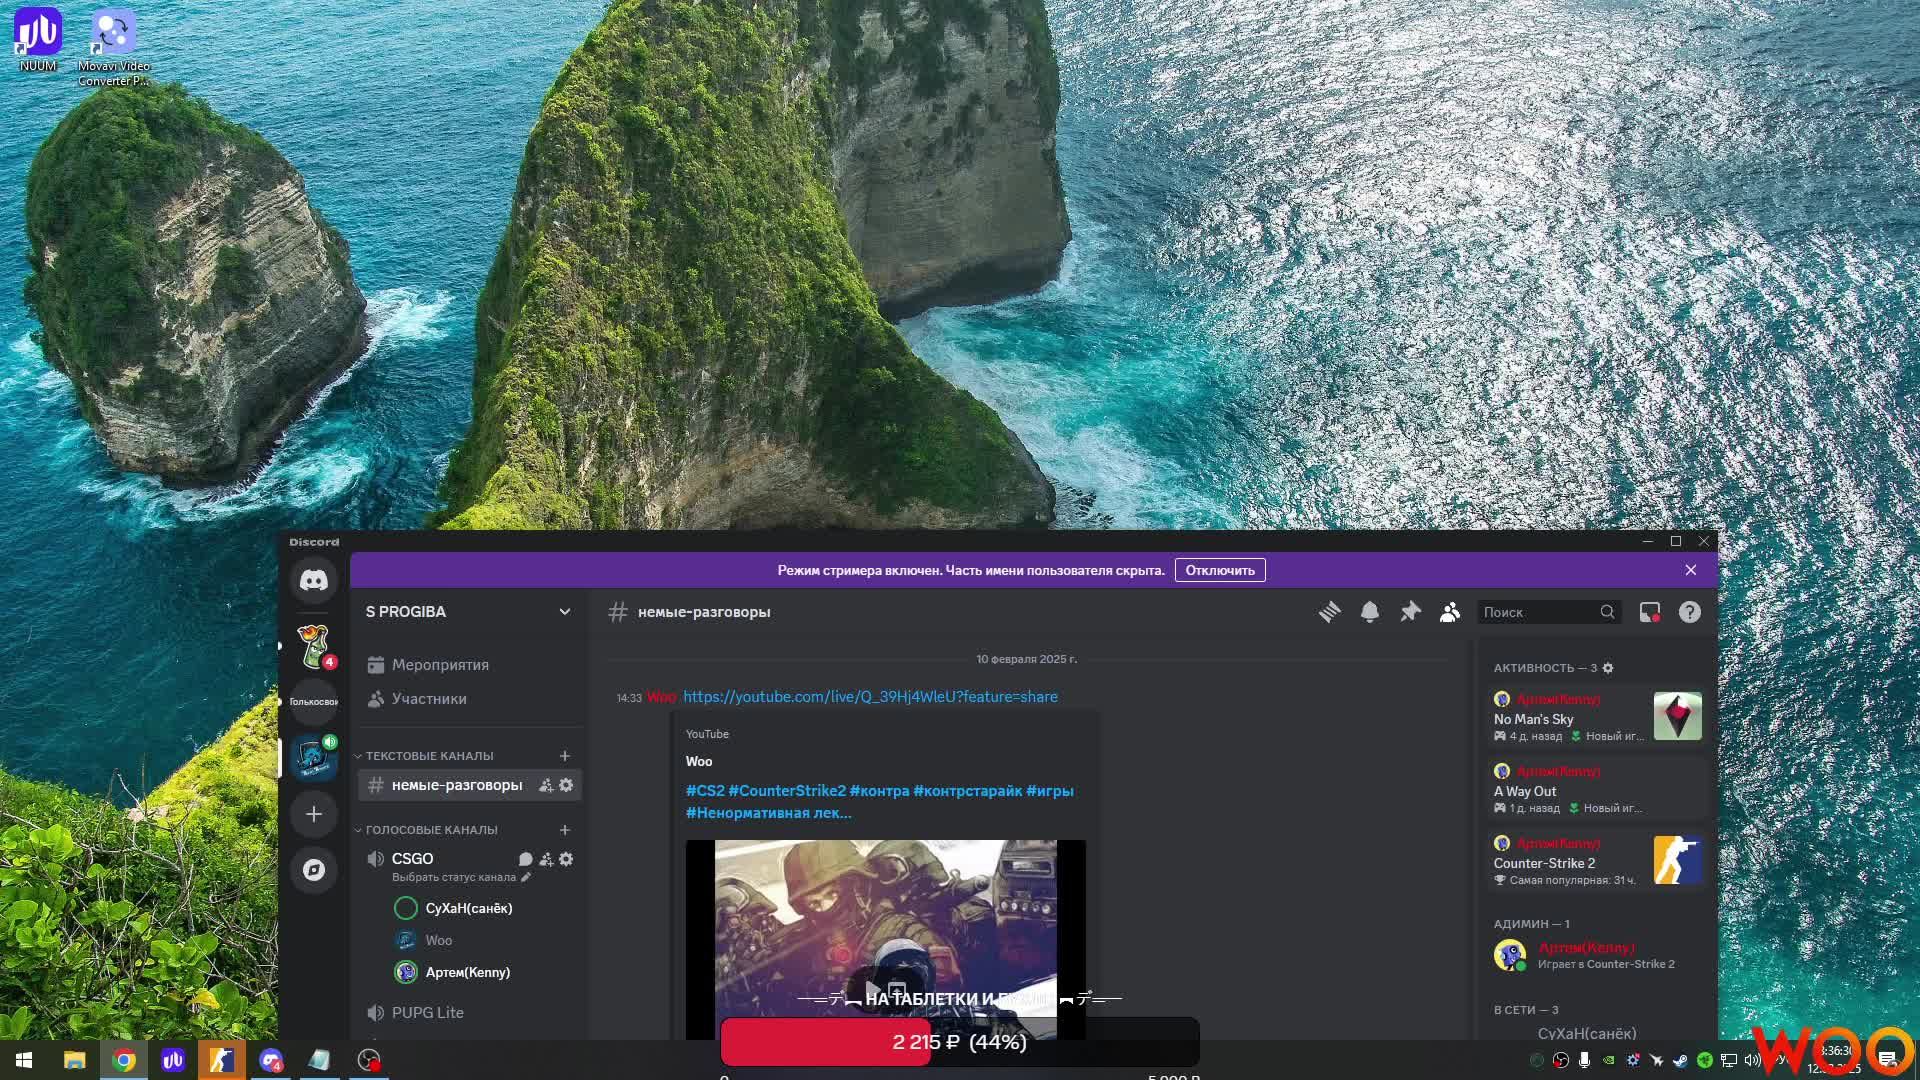This screenshot has height=1080, width=1920.
Task: Open Movavi Video Converter desktop shortcut
Action: pos(113,48)
